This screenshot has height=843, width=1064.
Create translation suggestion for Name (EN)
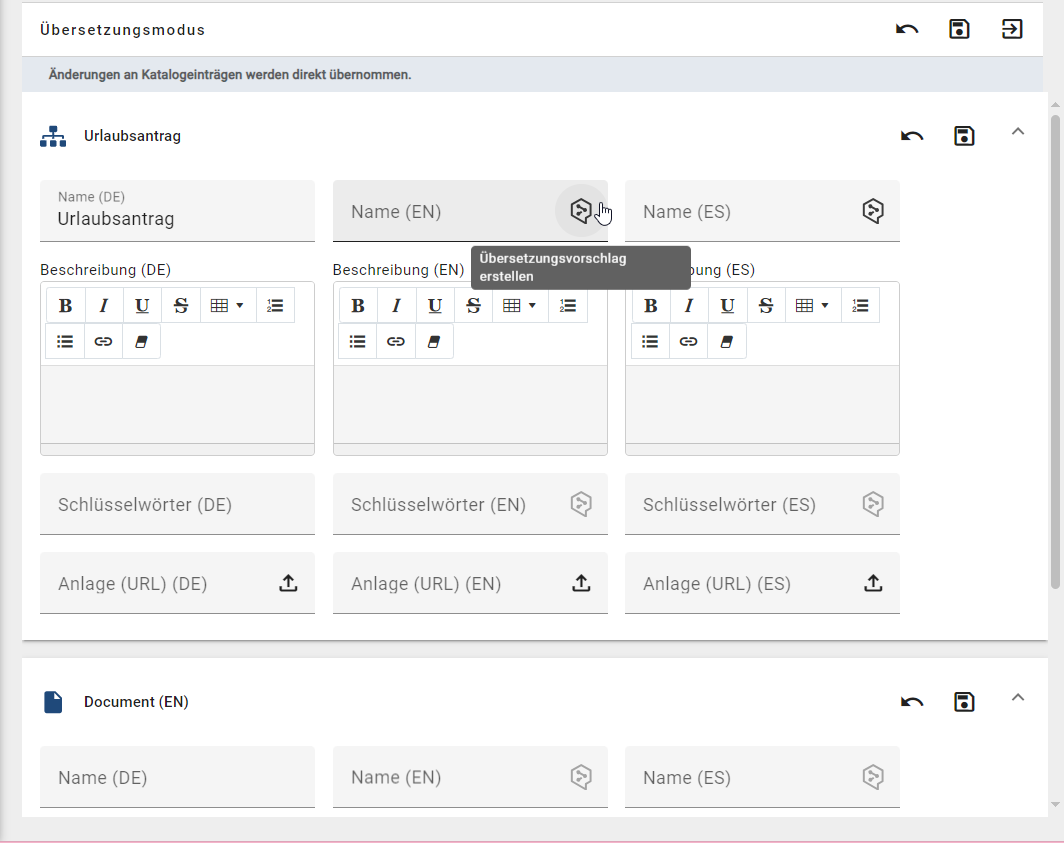[581, 210]
